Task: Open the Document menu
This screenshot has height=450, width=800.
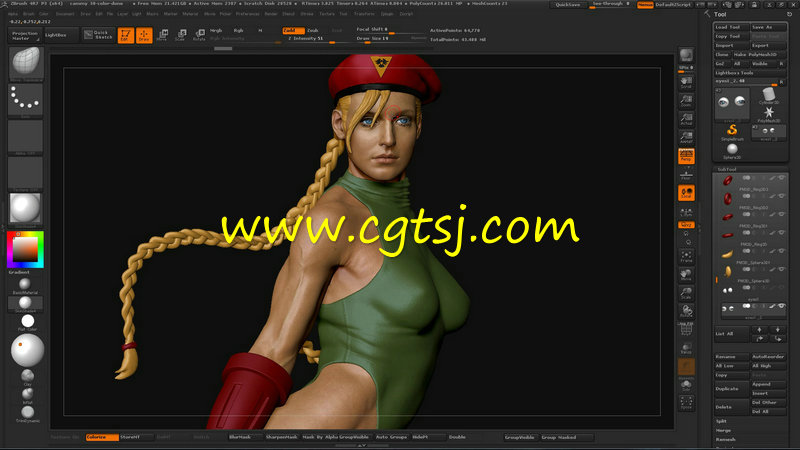Action: [x=65, y=14]
